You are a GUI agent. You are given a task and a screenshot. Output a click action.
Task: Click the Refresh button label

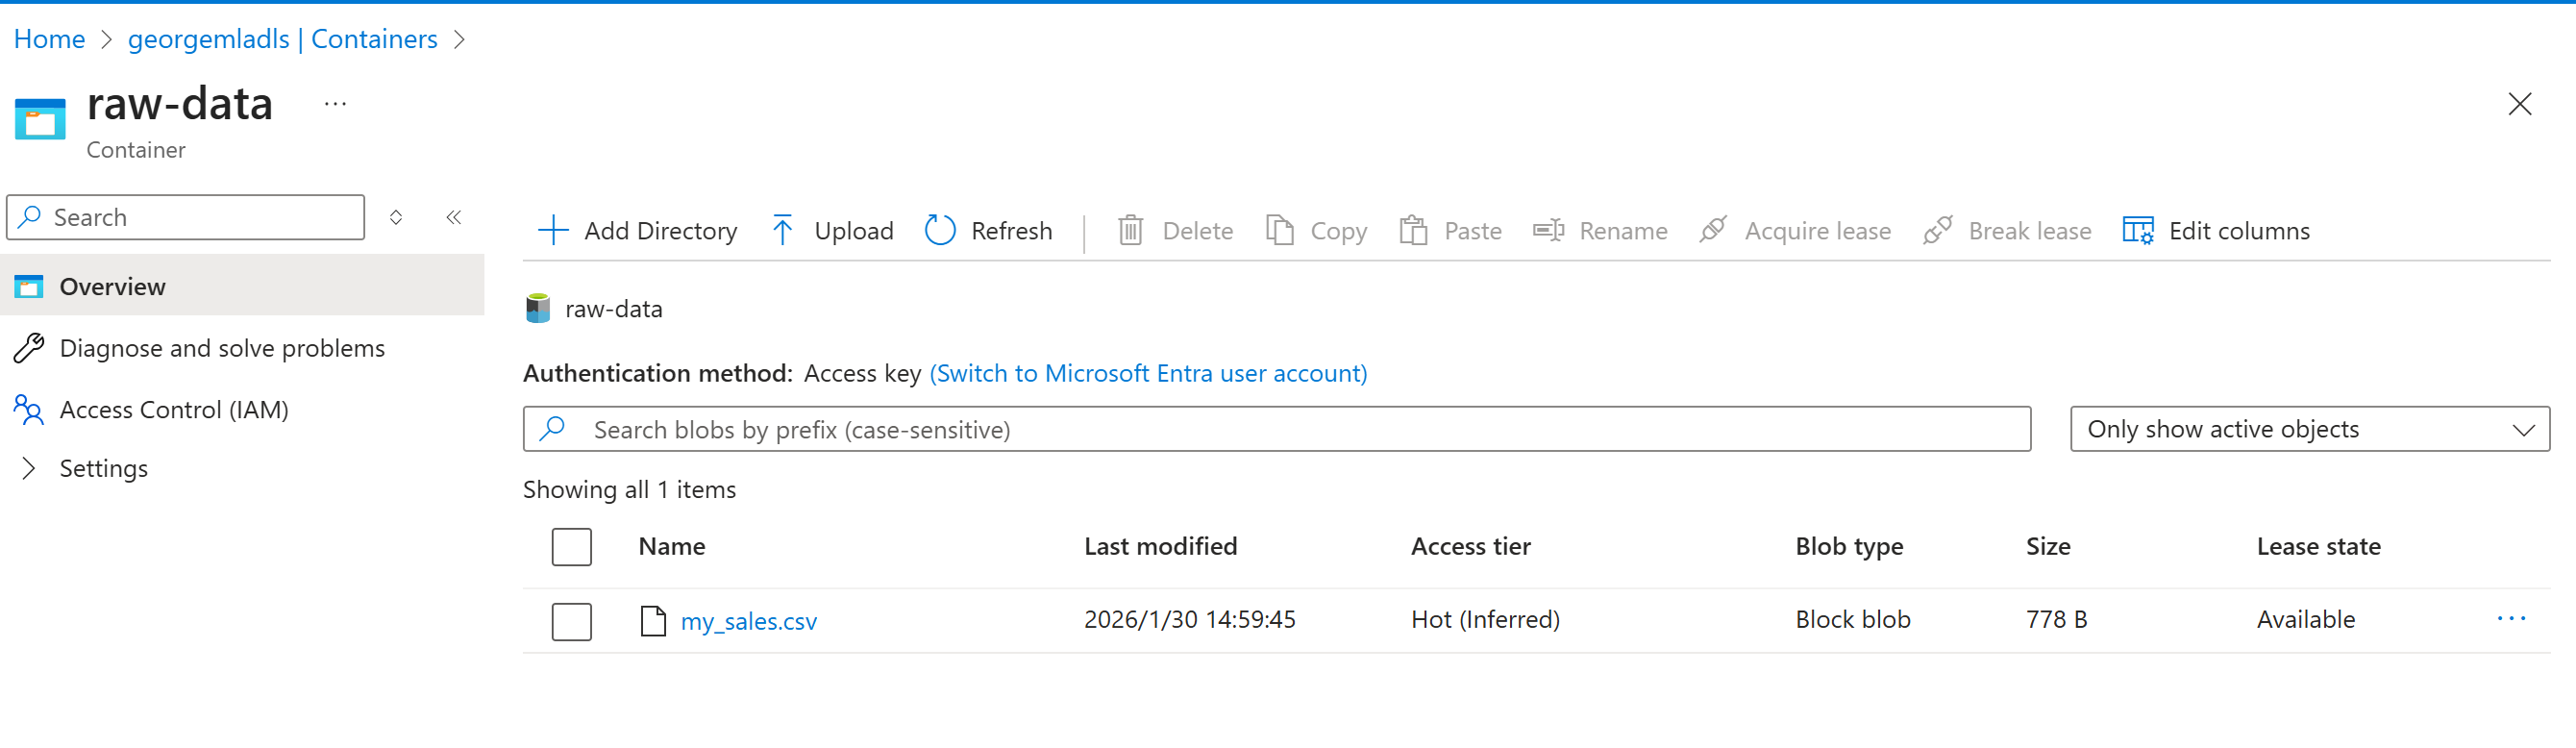tap(1012, 231)
